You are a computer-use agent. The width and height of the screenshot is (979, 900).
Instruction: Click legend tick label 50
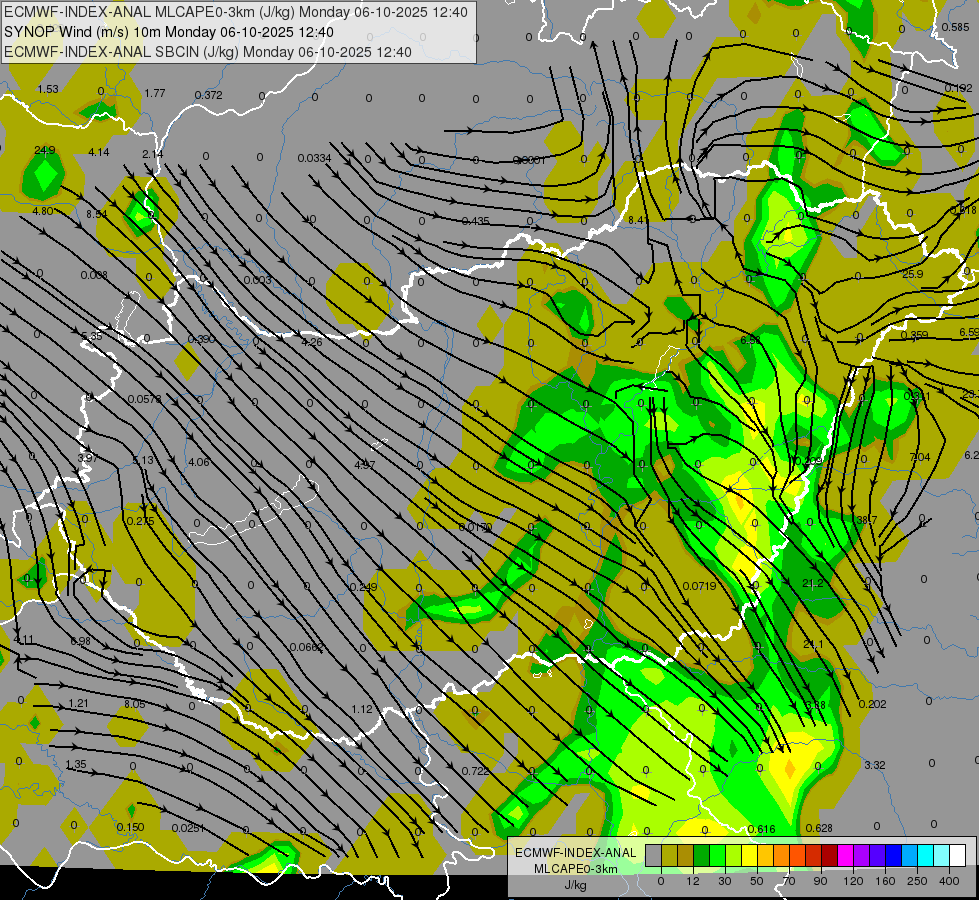pos(757,881)
